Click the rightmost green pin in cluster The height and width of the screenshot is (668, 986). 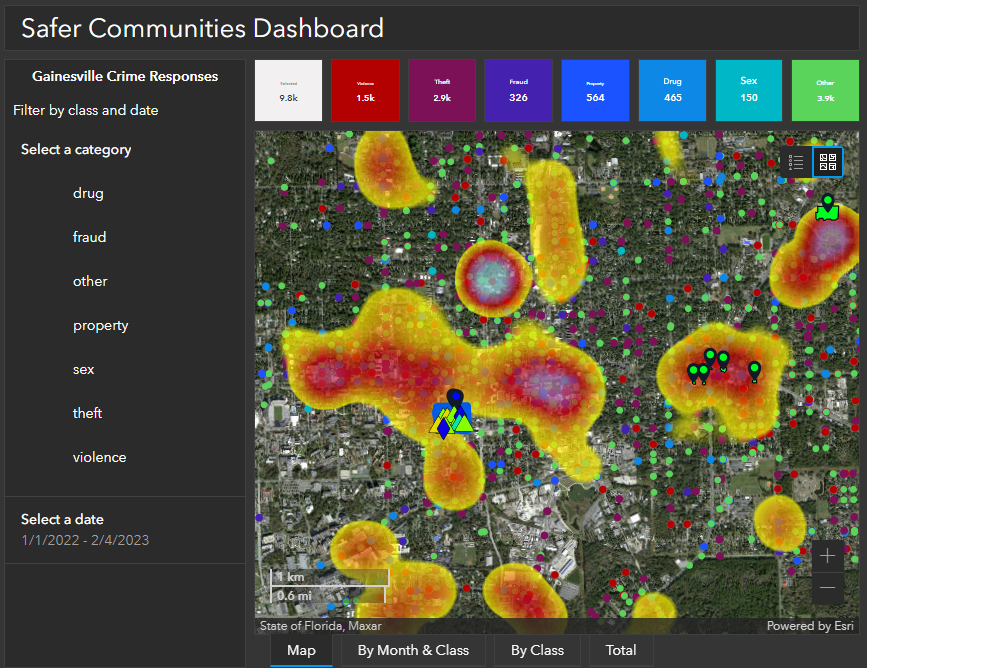coord(755,370)
